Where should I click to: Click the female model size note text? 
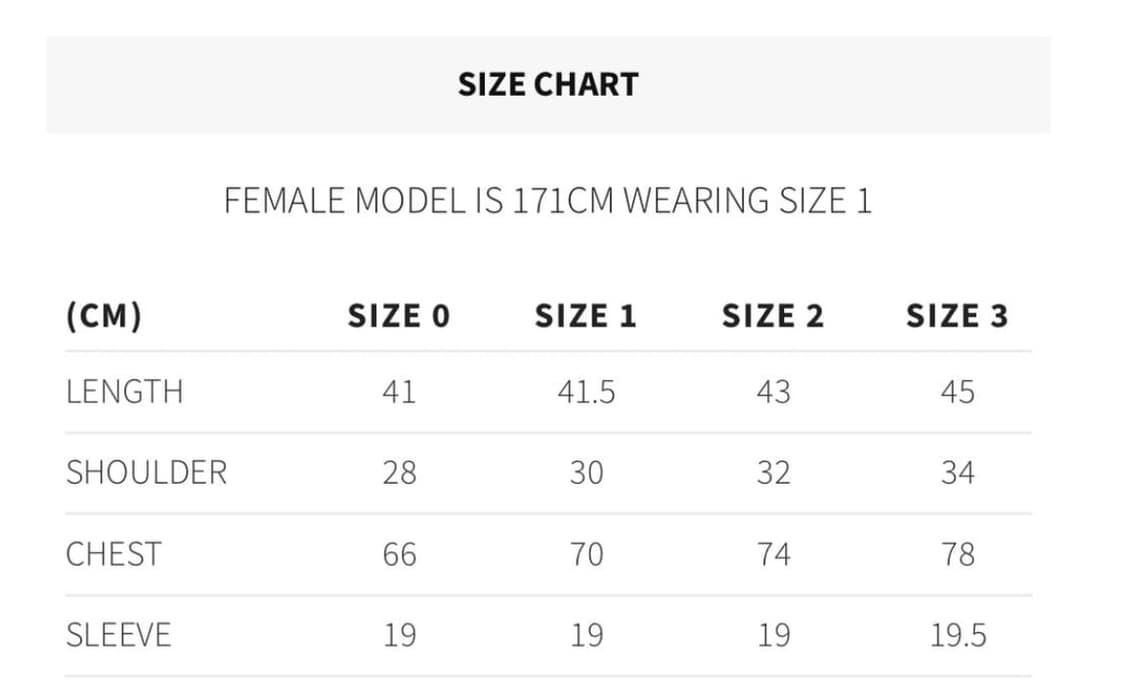pyautogui.click(x=548, y=201)
